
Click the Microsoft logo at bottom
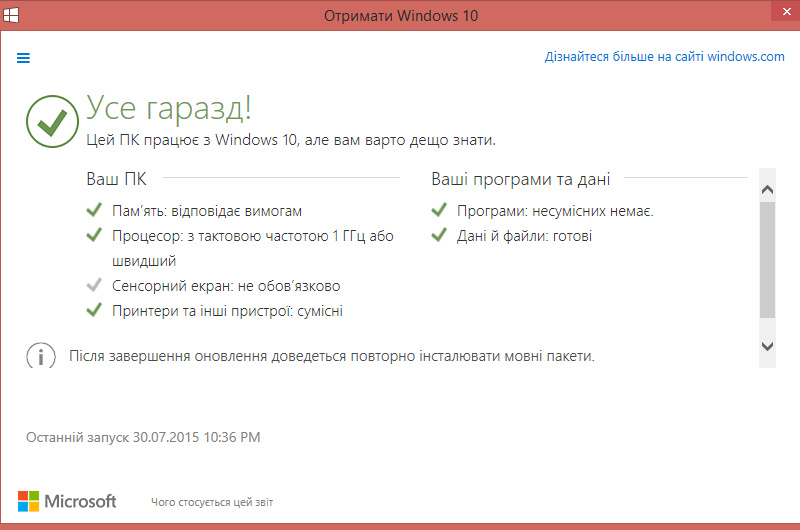point(67,501)
